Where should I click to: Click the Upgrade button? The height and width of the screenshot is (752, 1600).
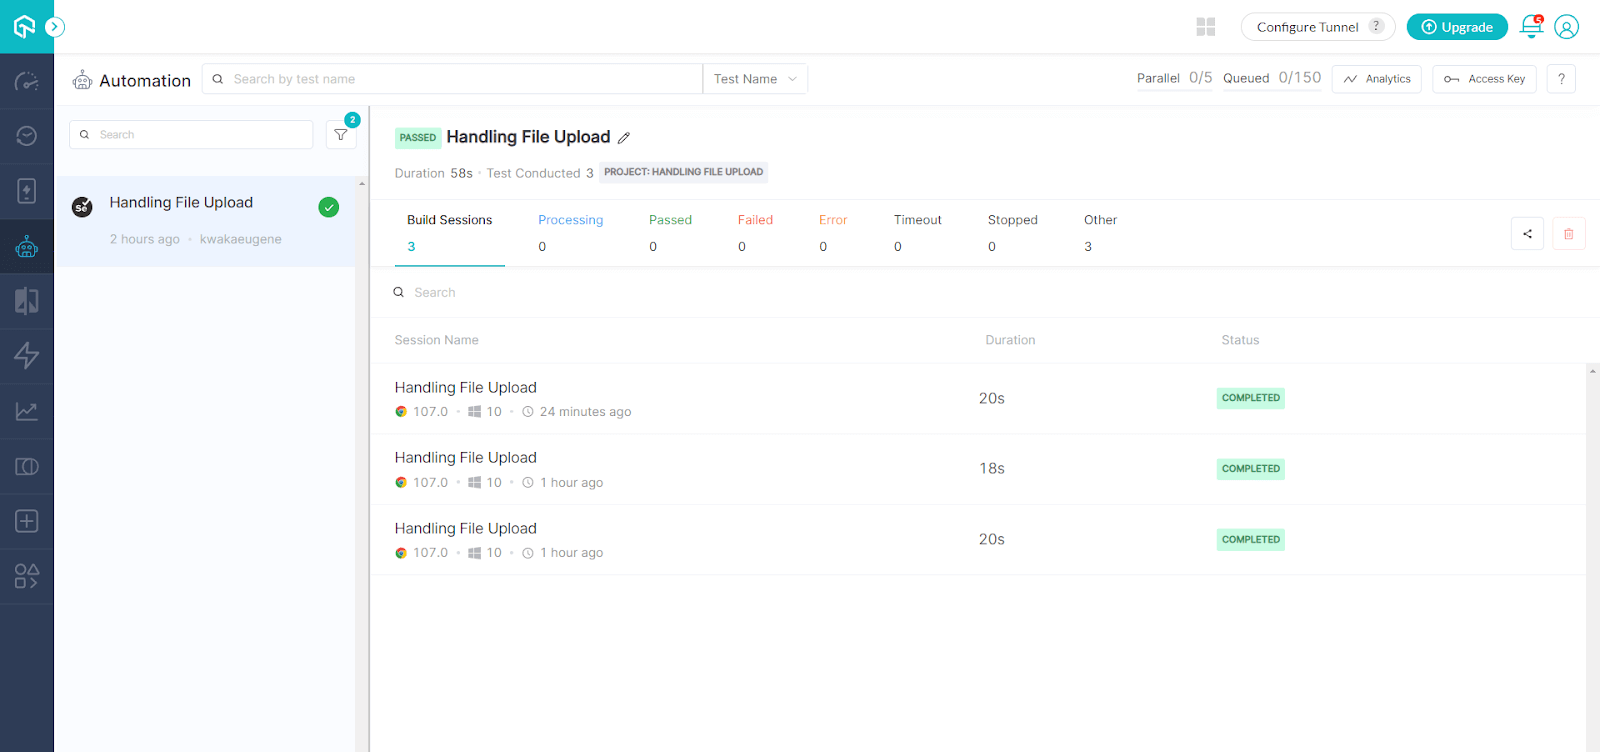(x=1457, y=27)
